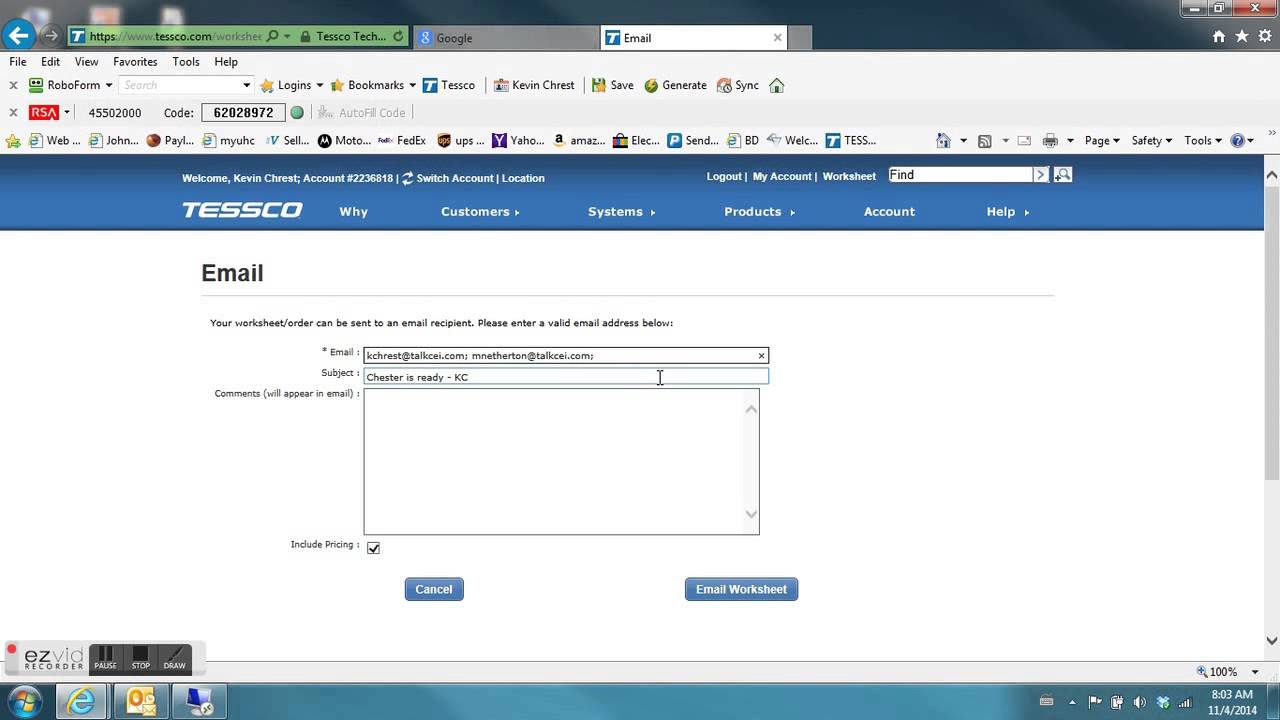The height and width of the screenshot is (720, 1280).
Task: Click the green RSA status circle
Action: point(297,113)
